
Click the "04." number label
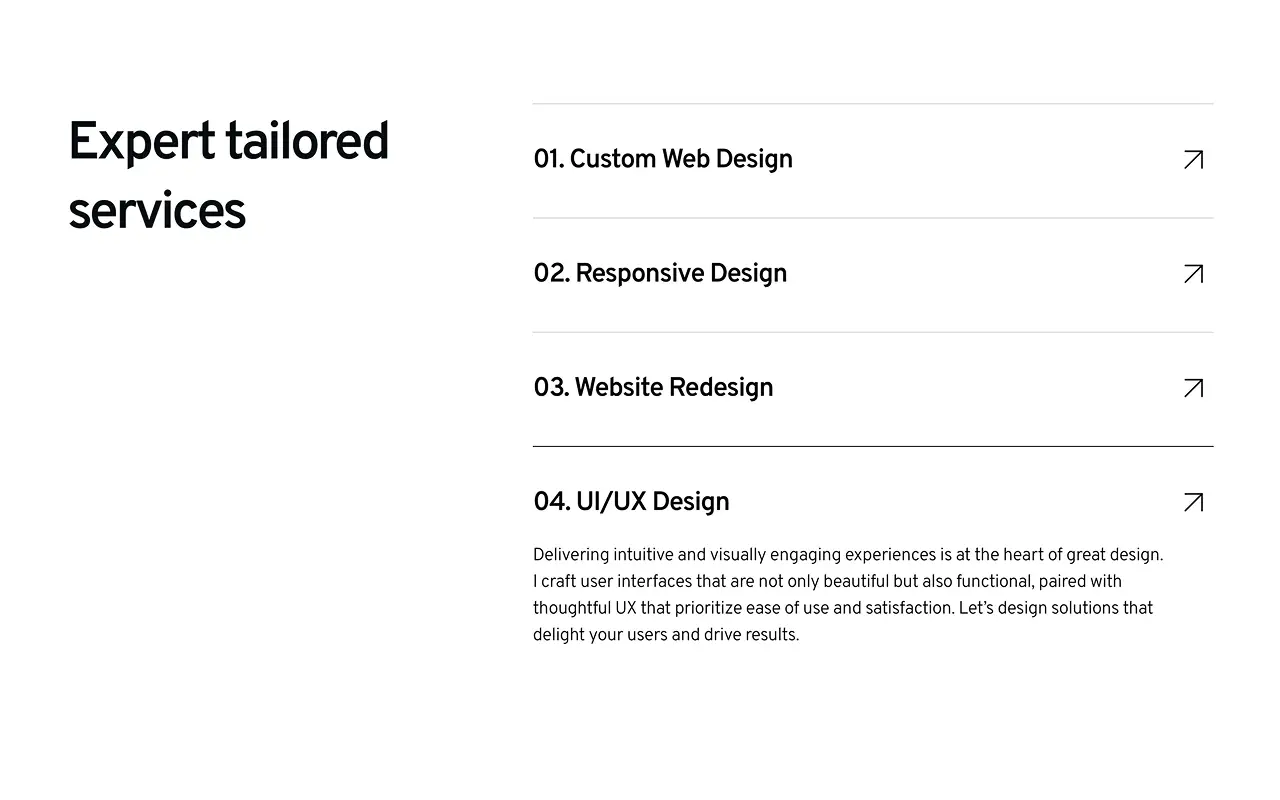point(552,502)
